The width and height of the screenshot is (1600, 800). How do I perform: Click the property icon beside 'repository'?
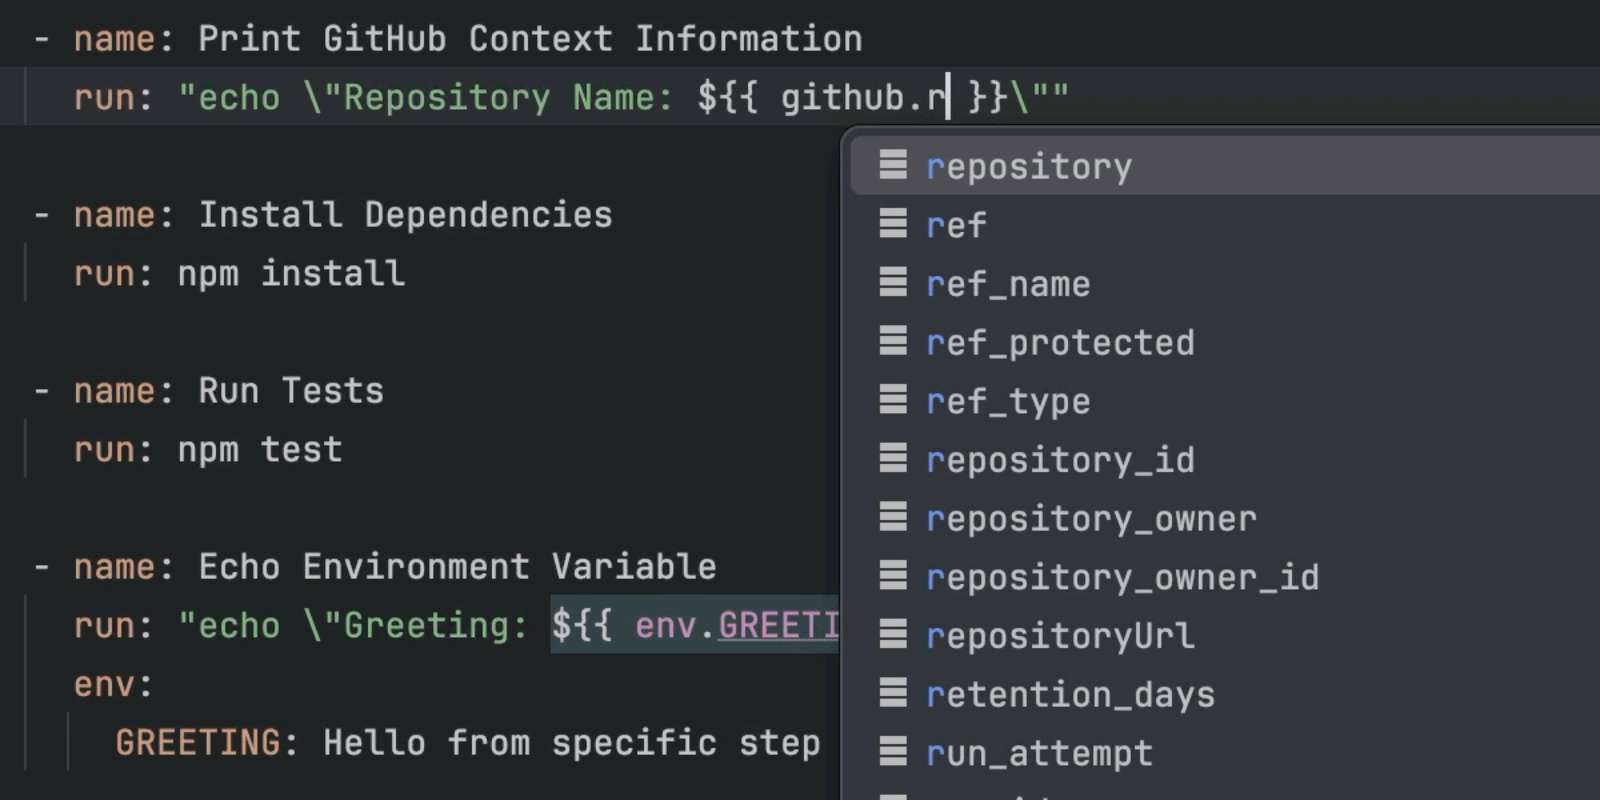(x=893, y=164)
